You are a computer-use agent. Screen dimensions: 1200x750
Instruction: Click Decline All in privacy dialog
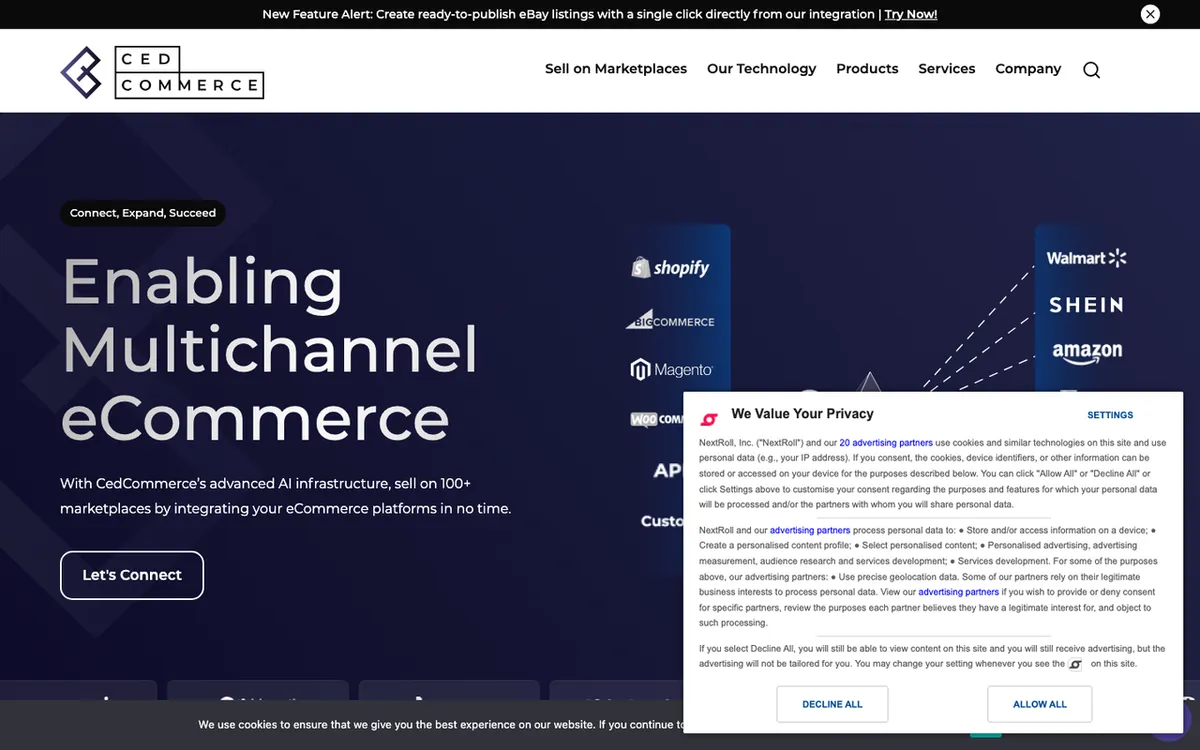[832, 704]
